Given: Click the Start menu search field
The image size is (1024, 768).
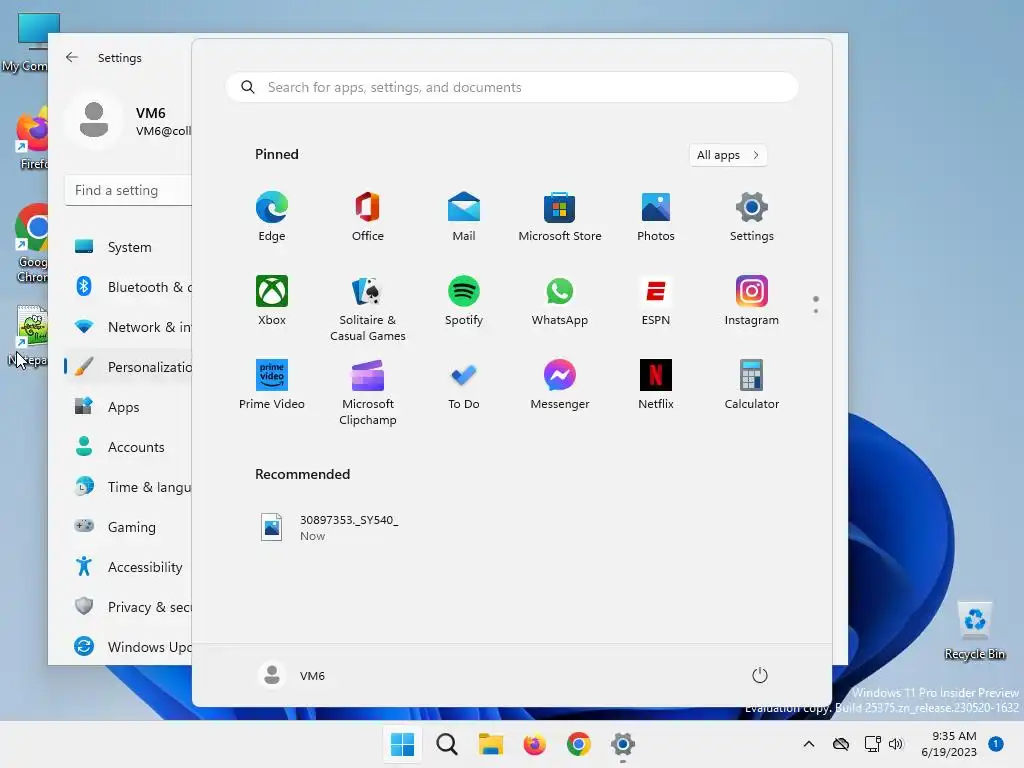Looking at the screenshot, I should [x=512, y=88].
